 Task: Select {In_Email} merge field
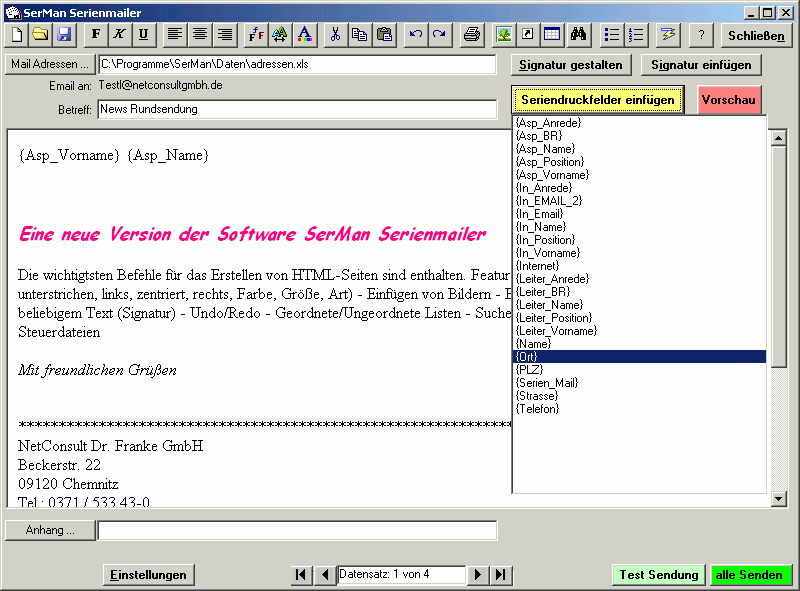click(639, 214)
